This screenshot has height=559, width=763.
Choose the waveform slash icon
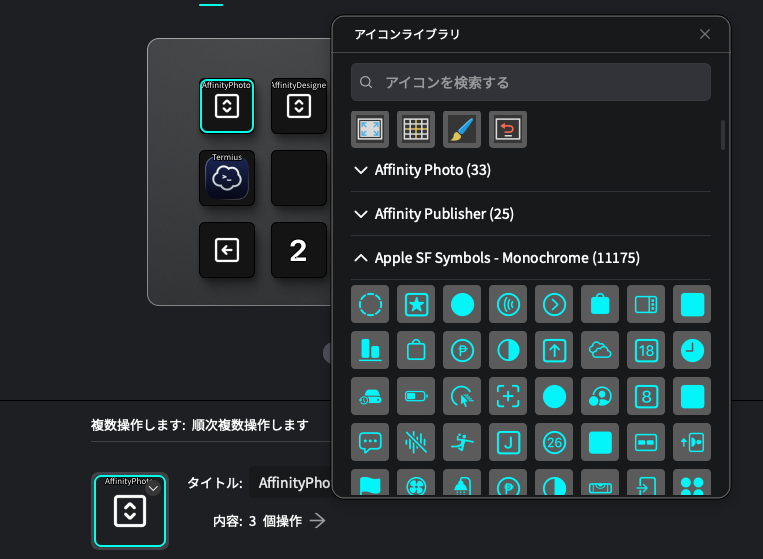pos(416,442)
